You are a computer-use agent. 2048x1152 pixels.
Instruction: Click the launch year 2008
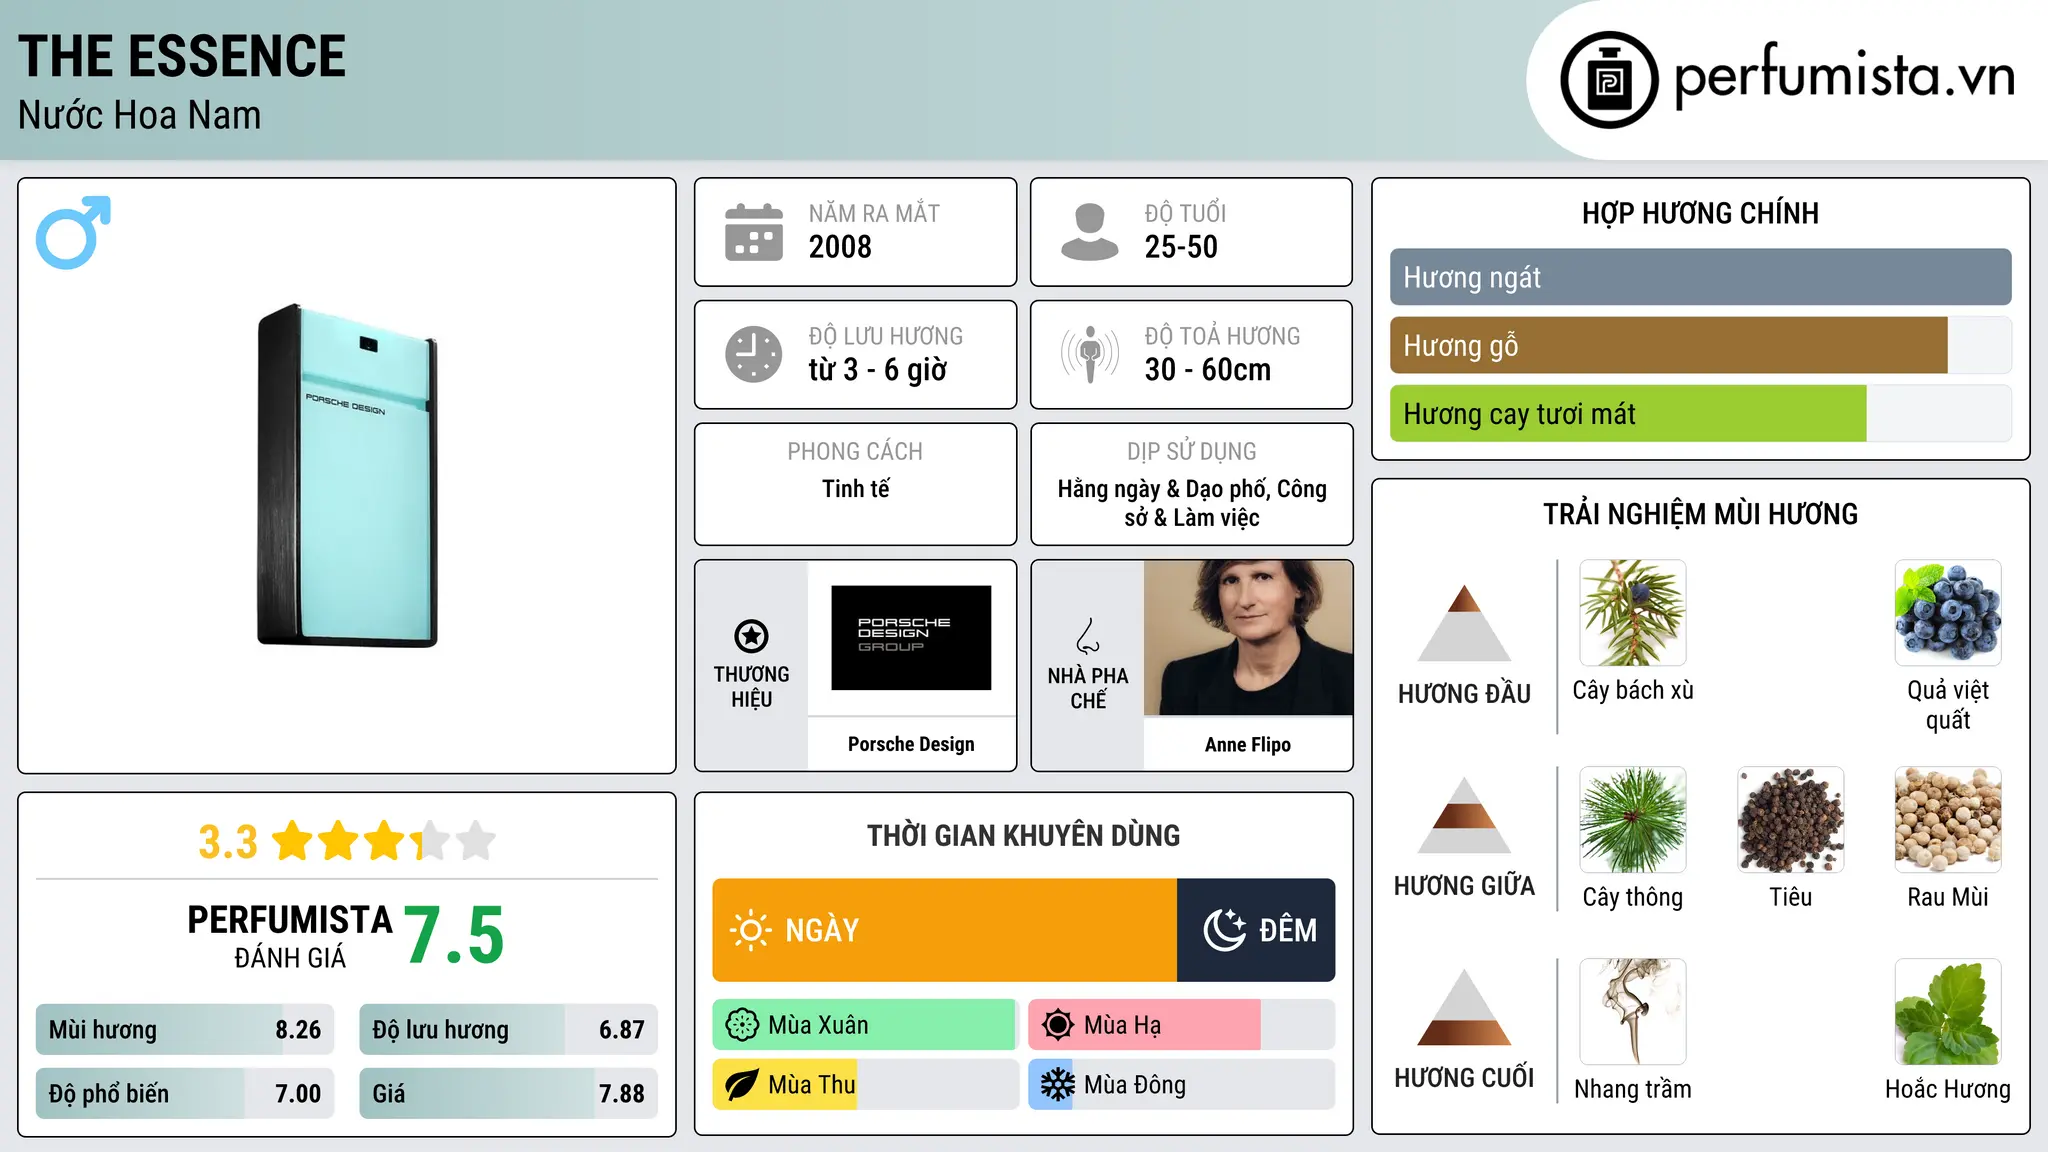[840, 247]
